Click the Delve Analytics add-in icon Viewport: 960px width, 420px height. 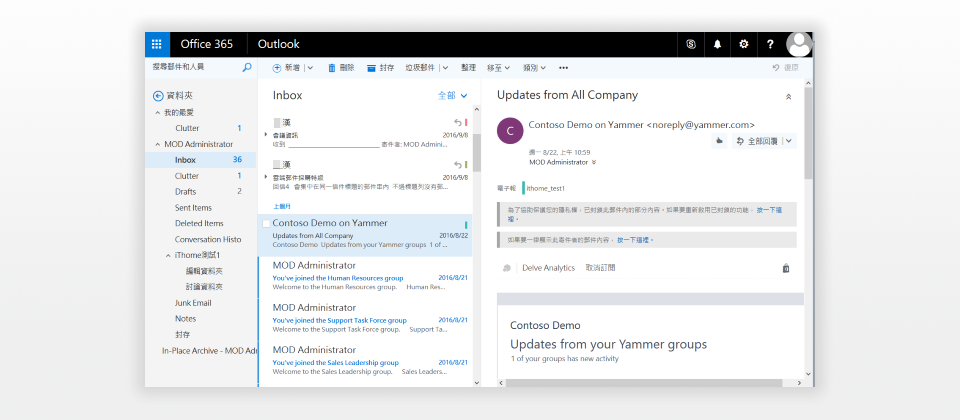click(506, 268)
